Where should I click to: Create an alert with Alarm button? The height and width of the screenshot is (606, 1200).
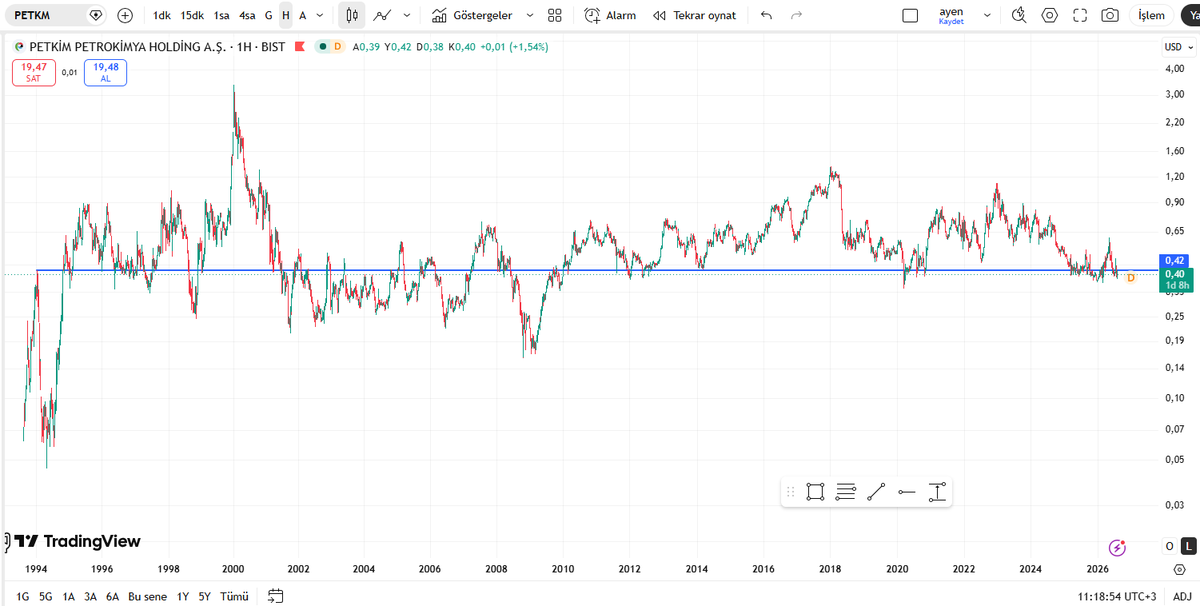[610, 15]
